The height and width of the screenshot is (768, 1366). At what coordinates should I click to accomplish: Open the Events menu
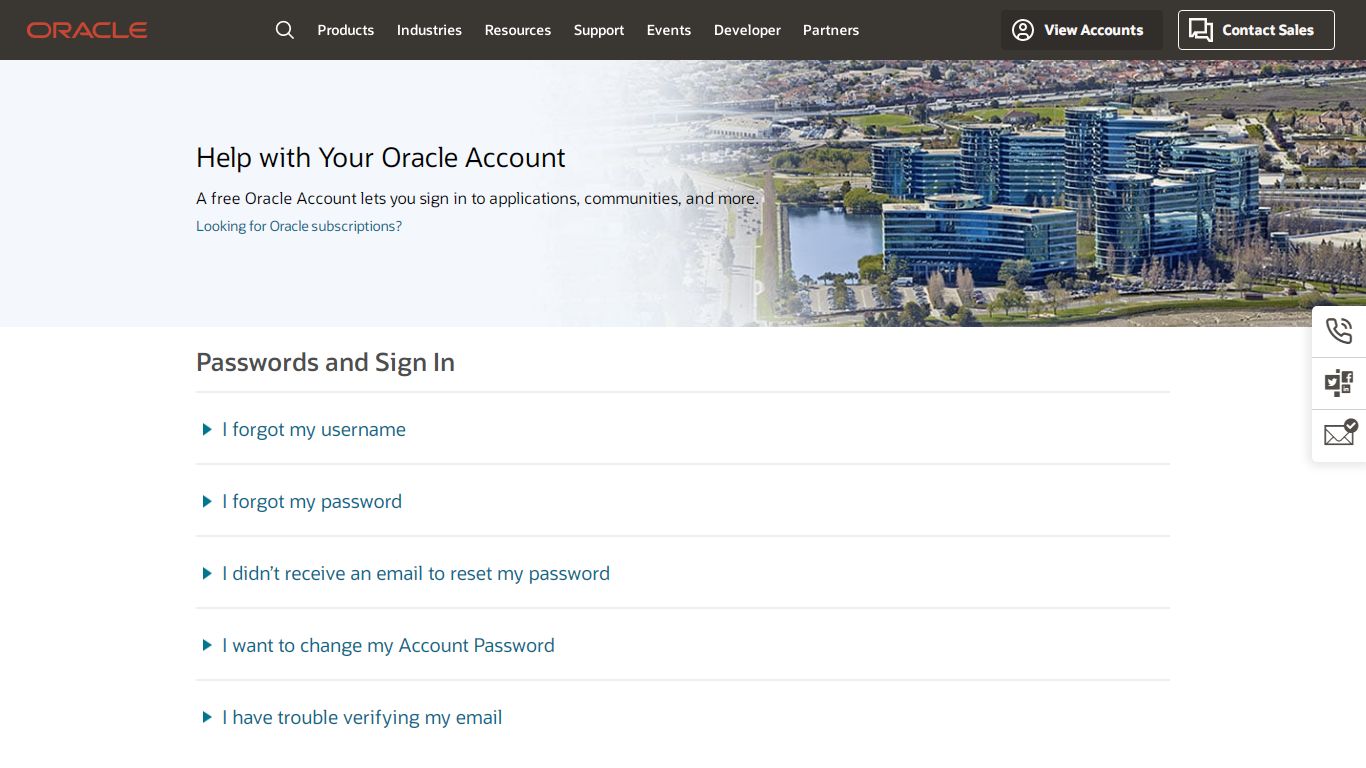point(669,30)
